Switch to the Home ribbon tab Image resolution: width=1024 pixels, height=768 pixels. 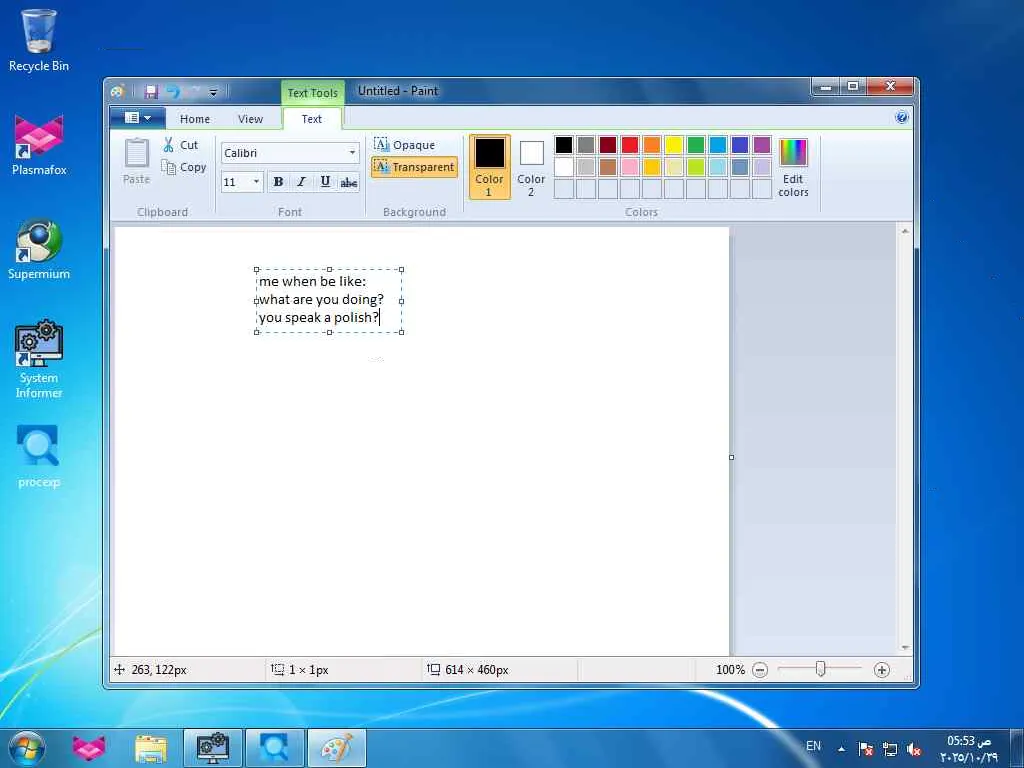click(x=195, y=119)
